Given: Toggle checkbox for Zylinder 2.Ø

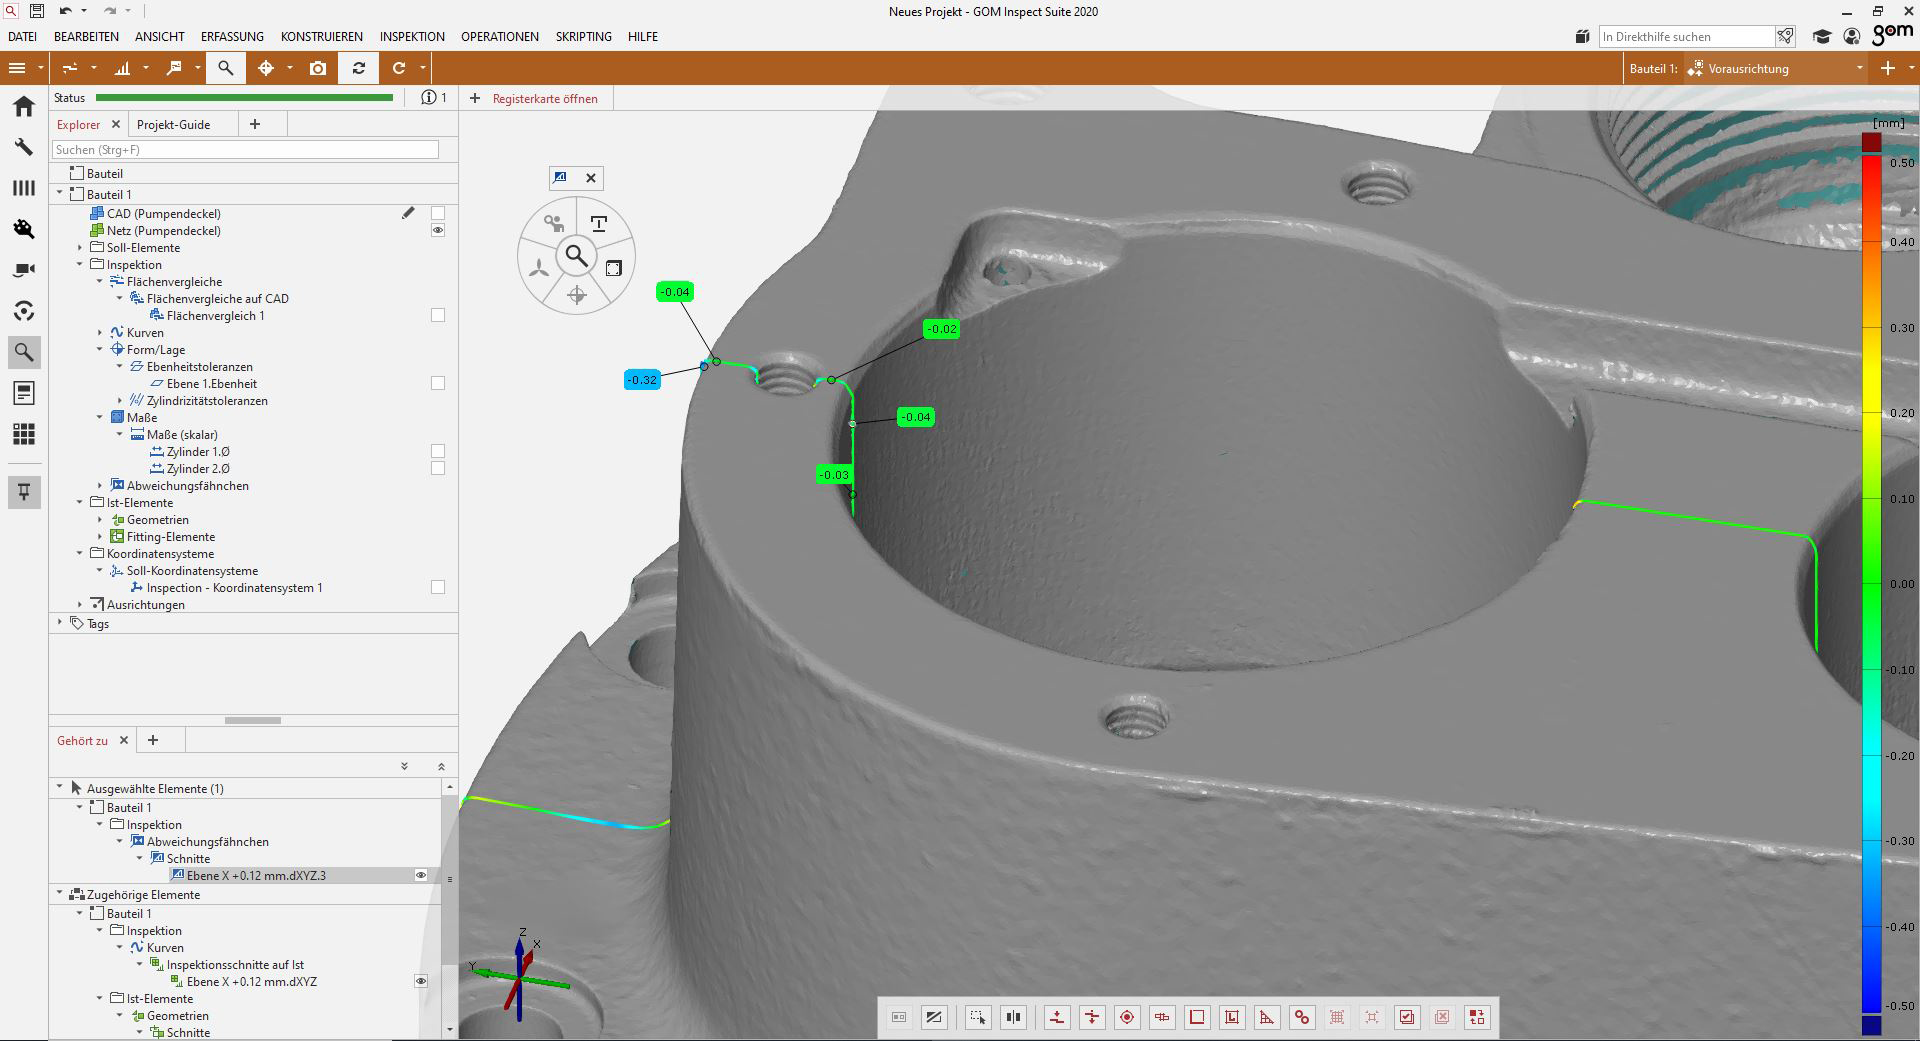Looking at the screenshot, I should pyautogui.click(x=438, y=468).
